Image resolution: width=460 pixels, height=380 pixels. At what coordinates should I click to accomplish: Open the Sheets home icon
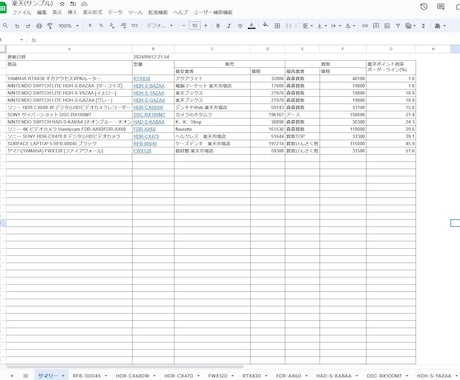point(3,8)
